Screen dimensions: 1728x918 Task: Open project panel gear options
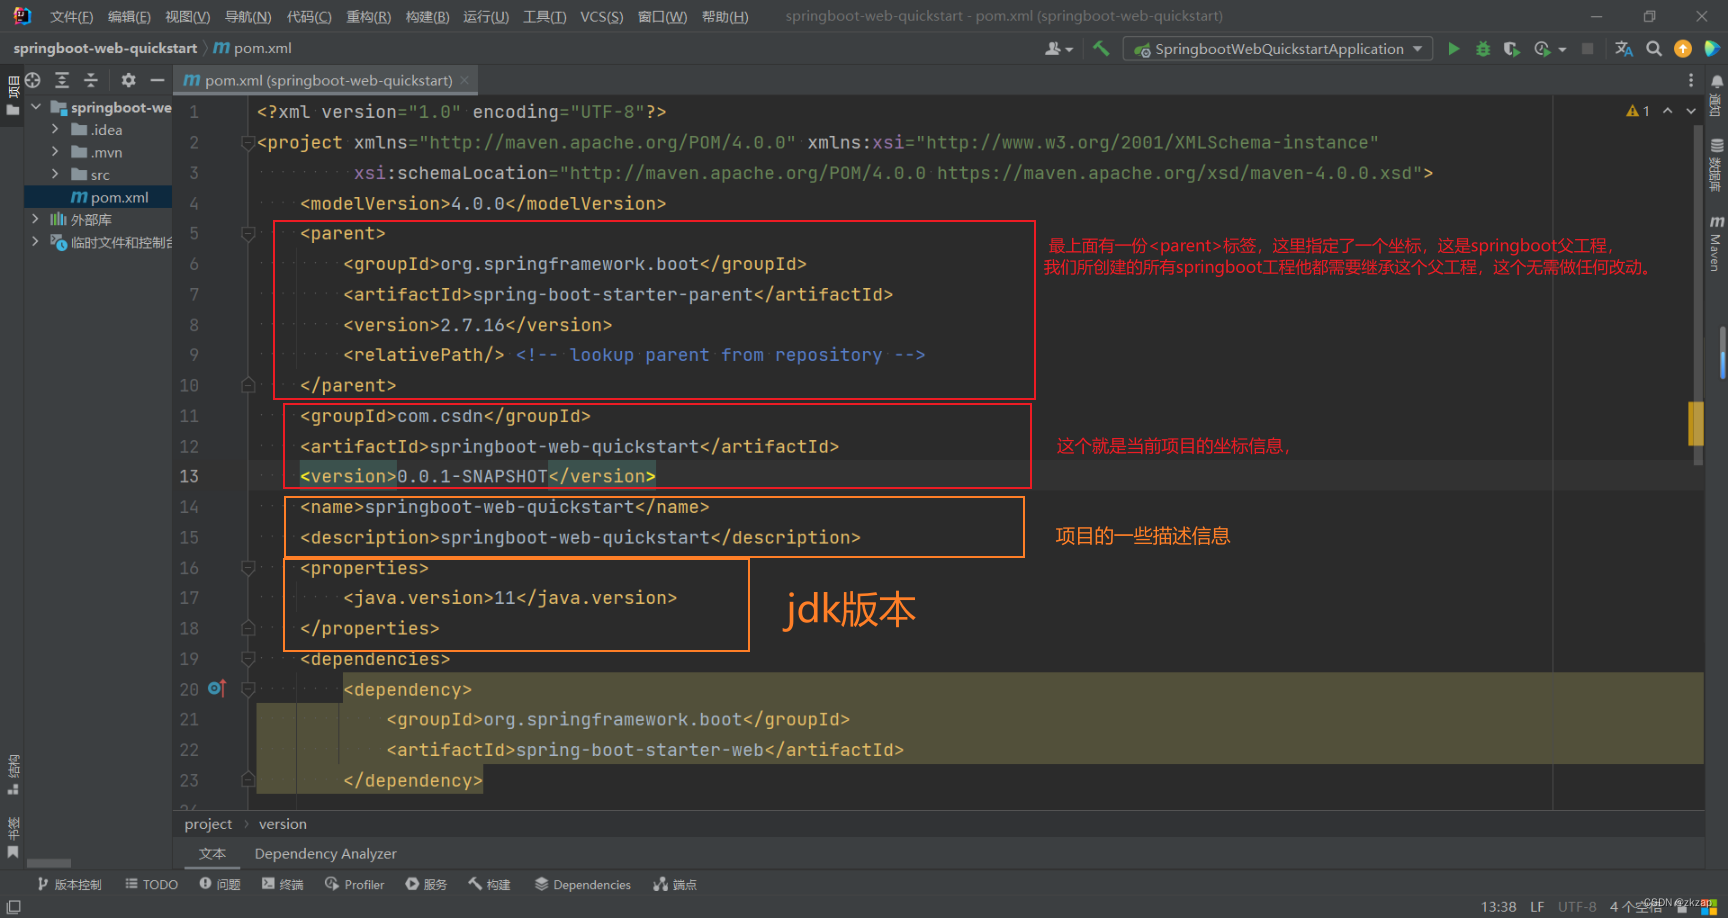tap(128, 80)
